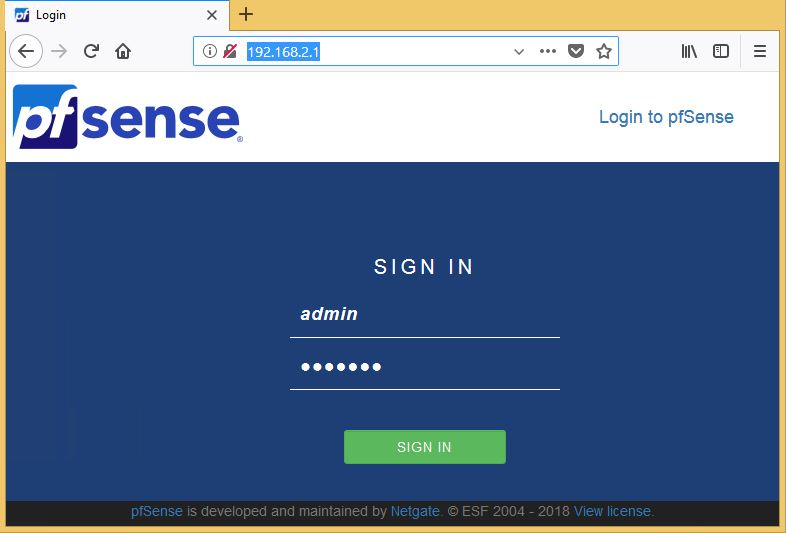The width and height of the screenshot is (786, 533).
Task: Reload the current page
Action: [x=91, y=51]
